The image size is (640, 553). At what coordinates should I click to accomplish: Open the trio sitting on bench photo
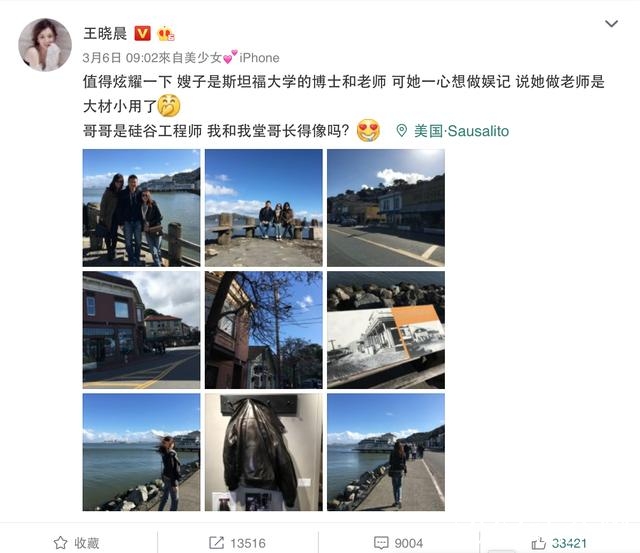click(x=264, y=208)
